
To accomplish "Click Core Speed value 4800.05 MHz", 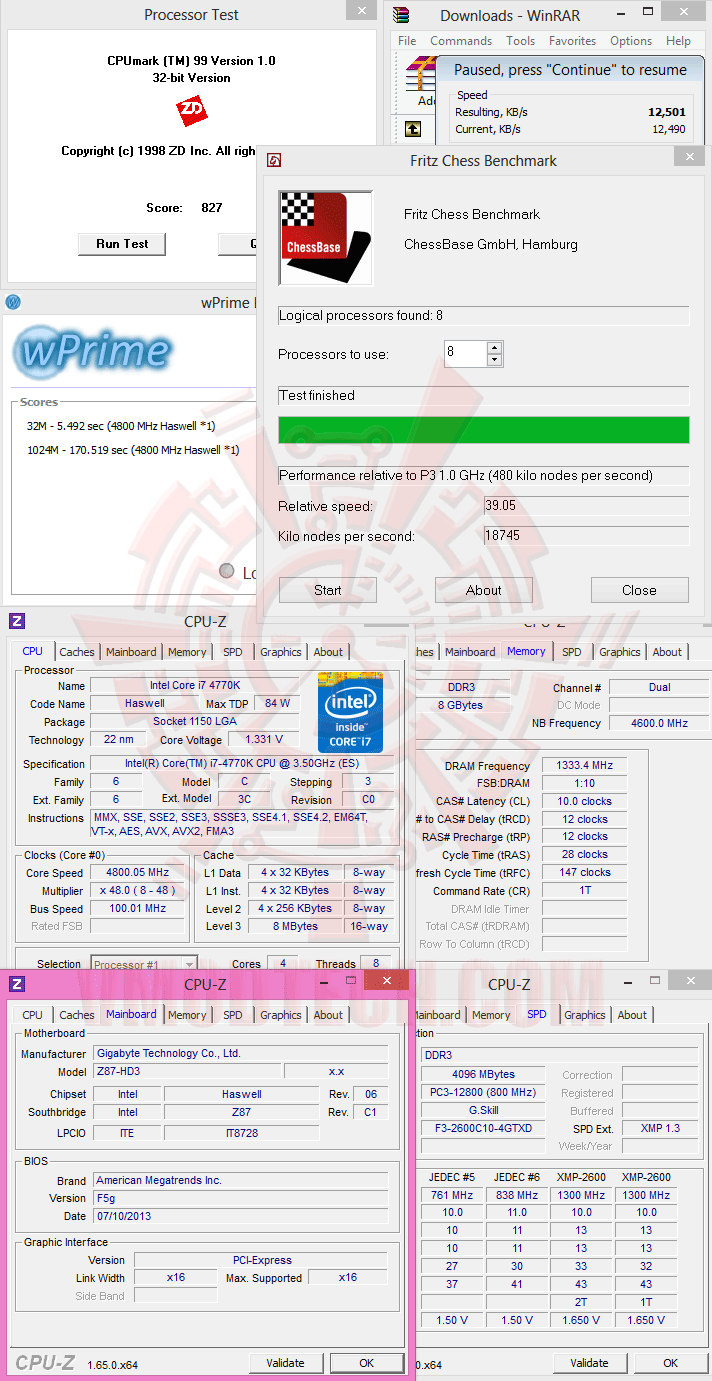I will pos(137,873).
